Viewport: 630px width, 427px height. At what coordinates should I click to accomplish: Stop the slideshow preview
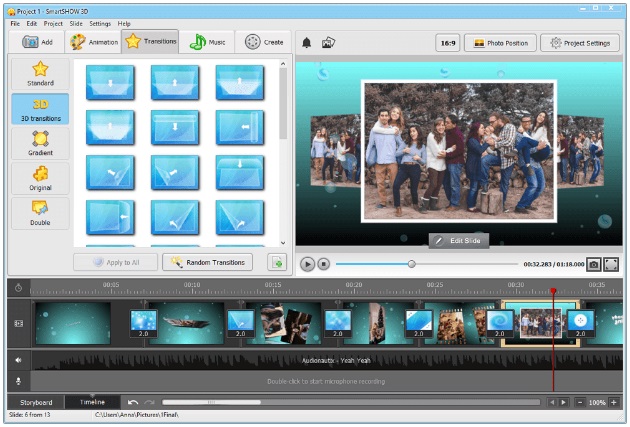(323, 264)
